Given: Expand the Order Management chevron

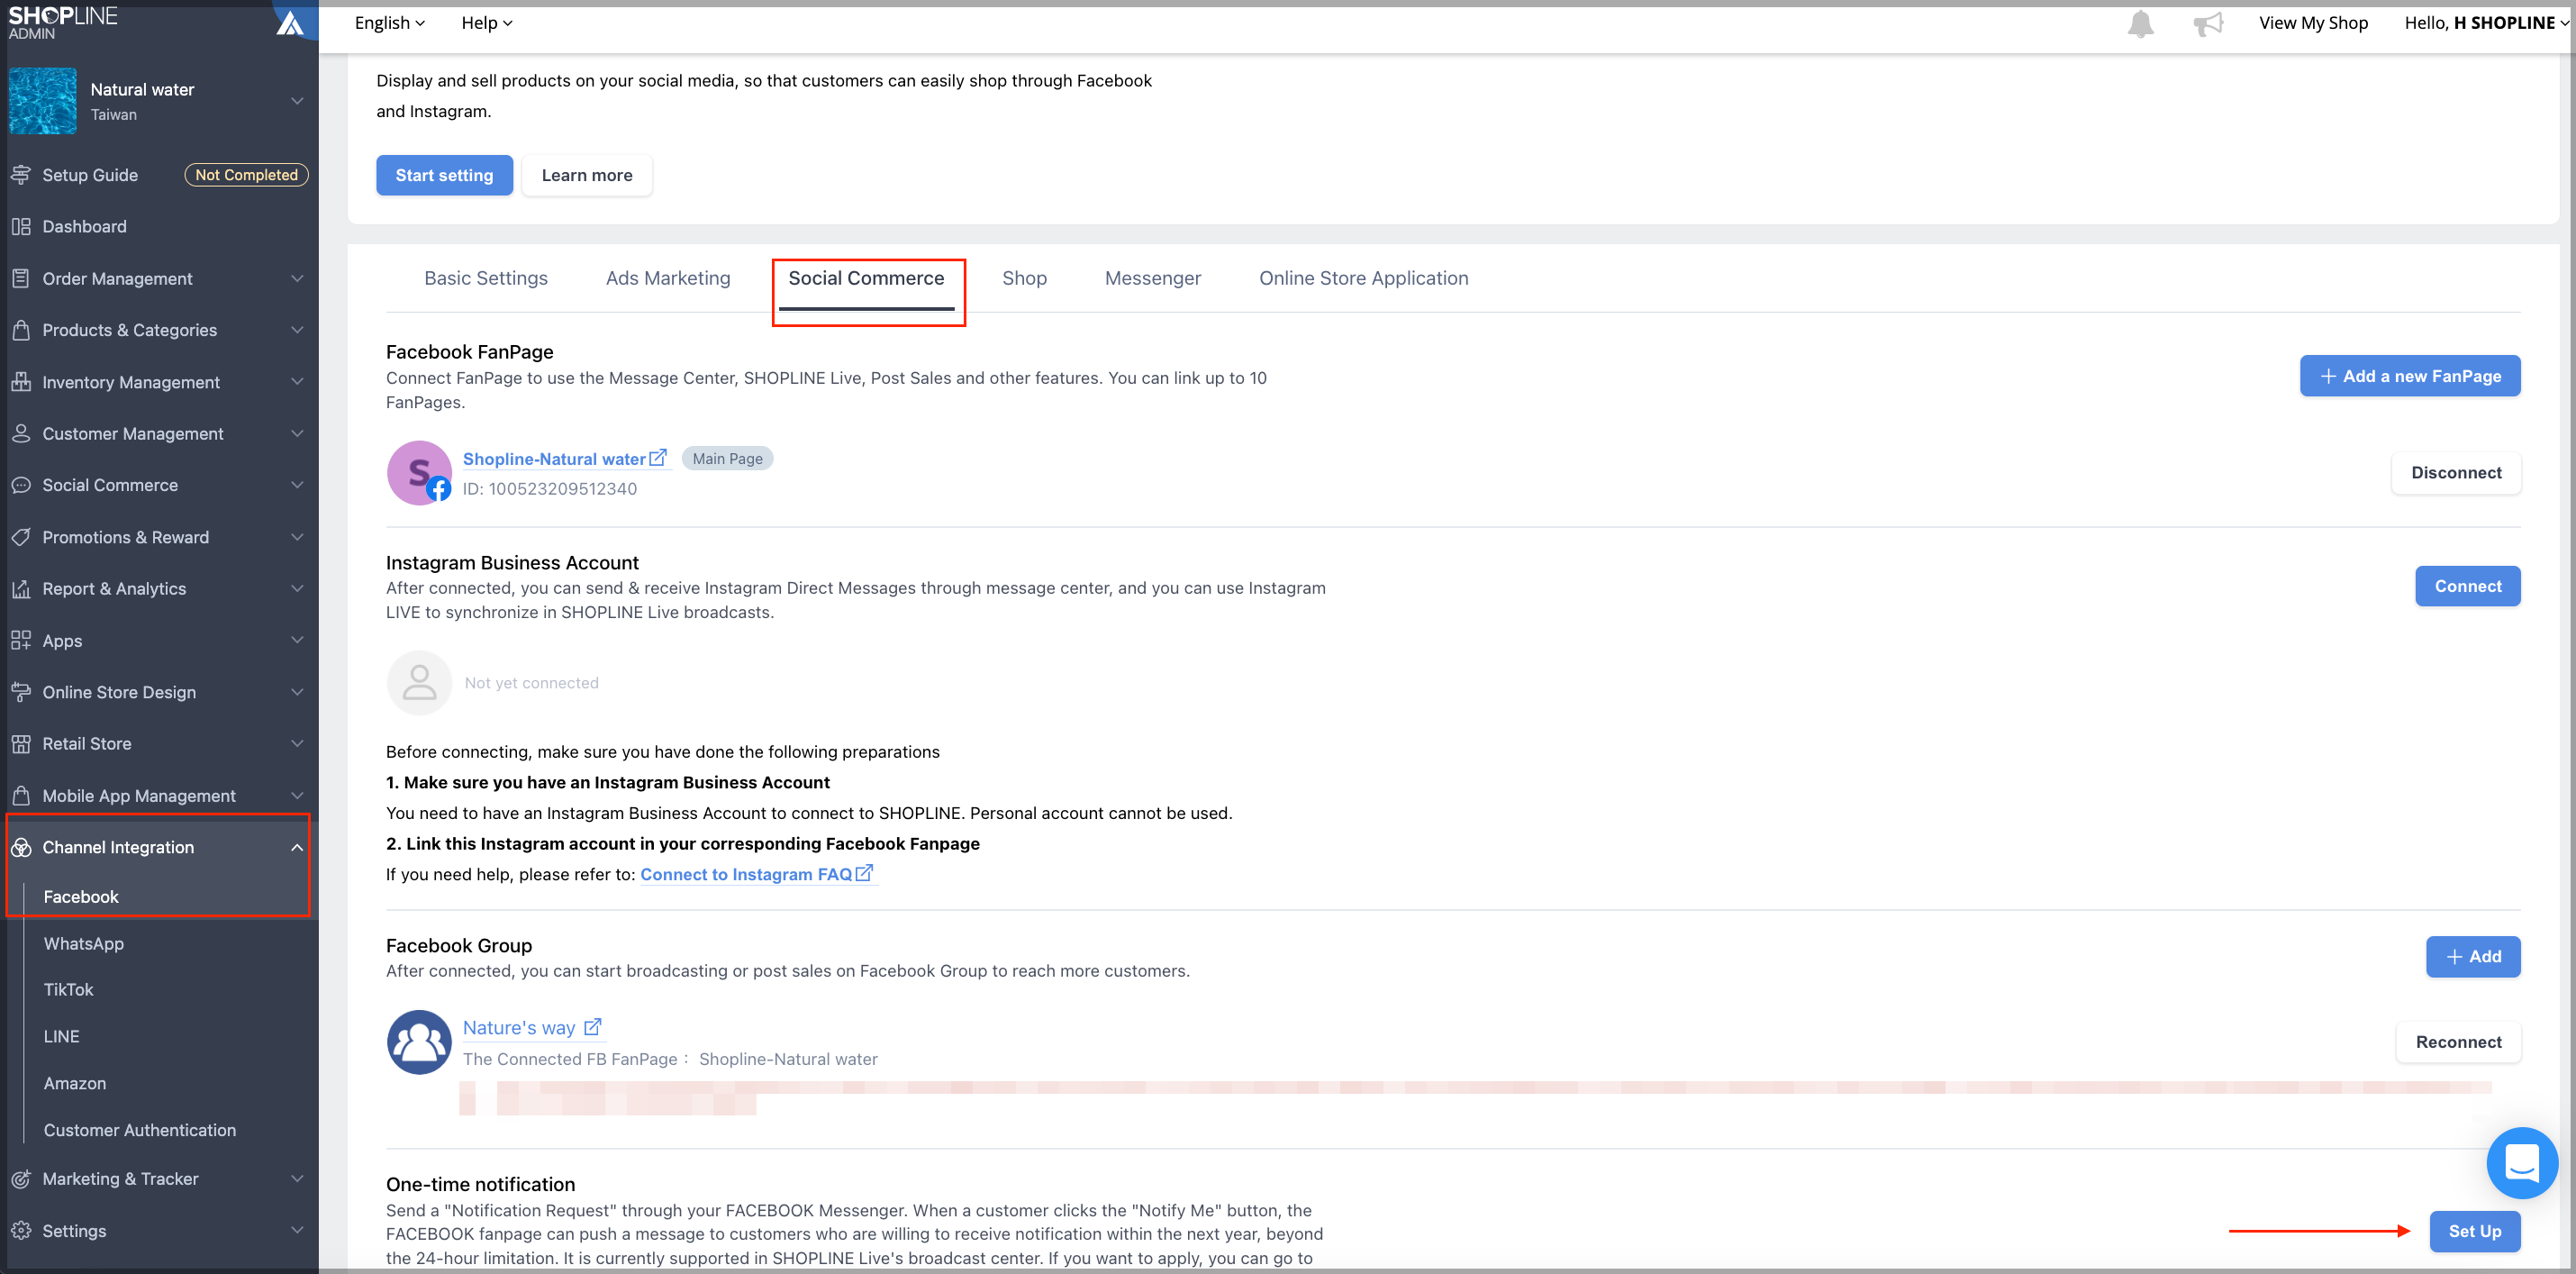Looking at the screenshot, I should pyautogui.click(x=297, y=279).
